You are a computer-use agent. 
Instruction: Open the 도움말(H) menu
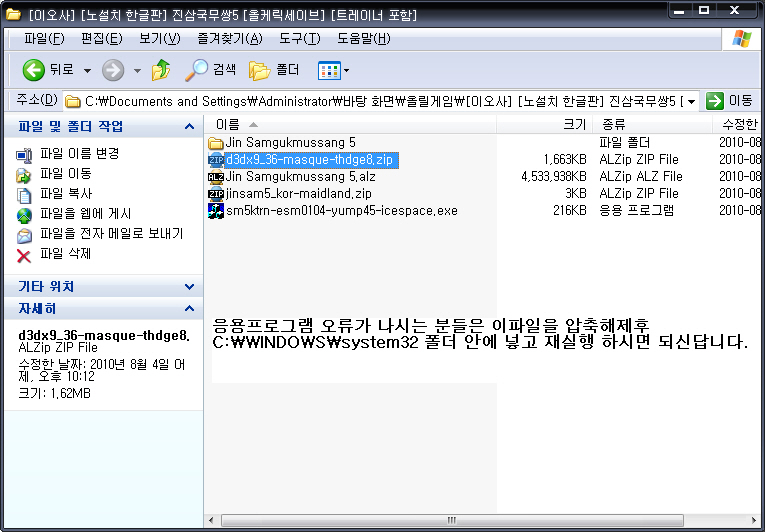363,39
